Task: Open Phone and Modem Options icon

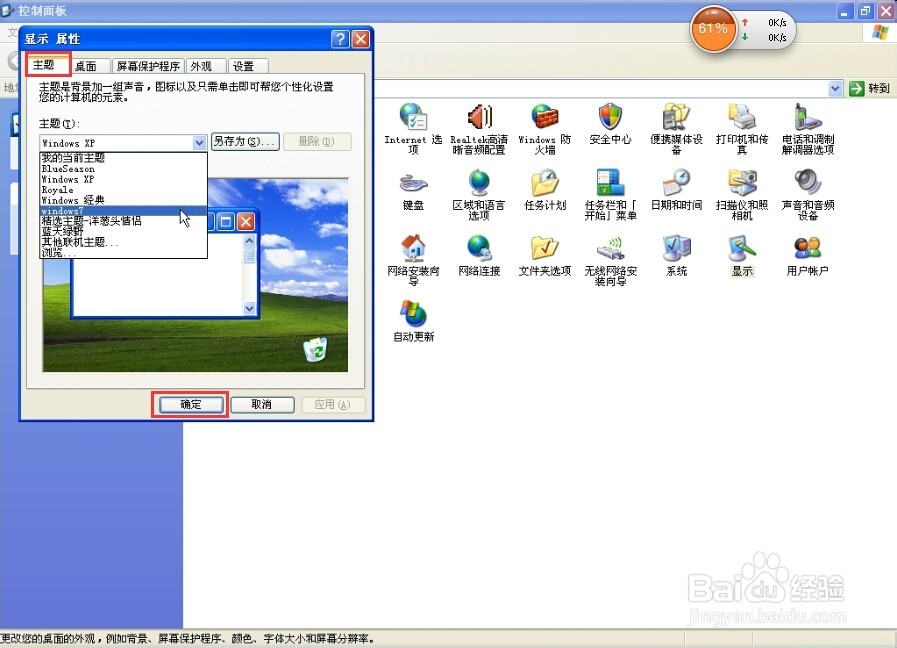Action: click(808, 117)
